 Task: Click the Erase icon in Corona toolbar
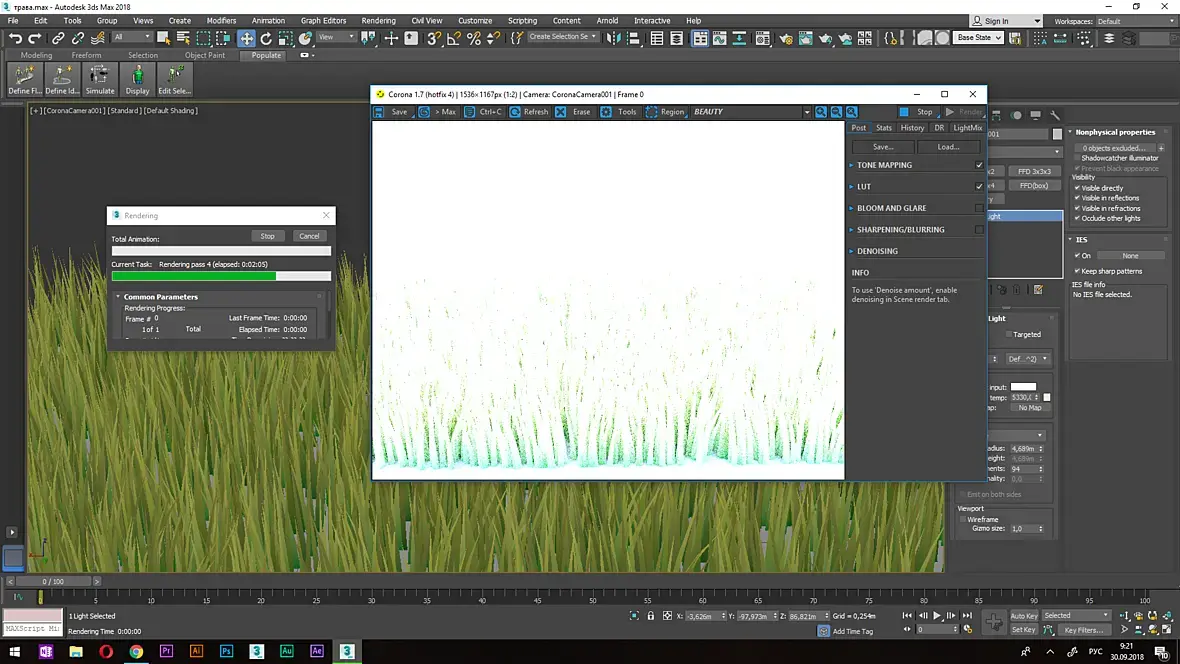561,112
